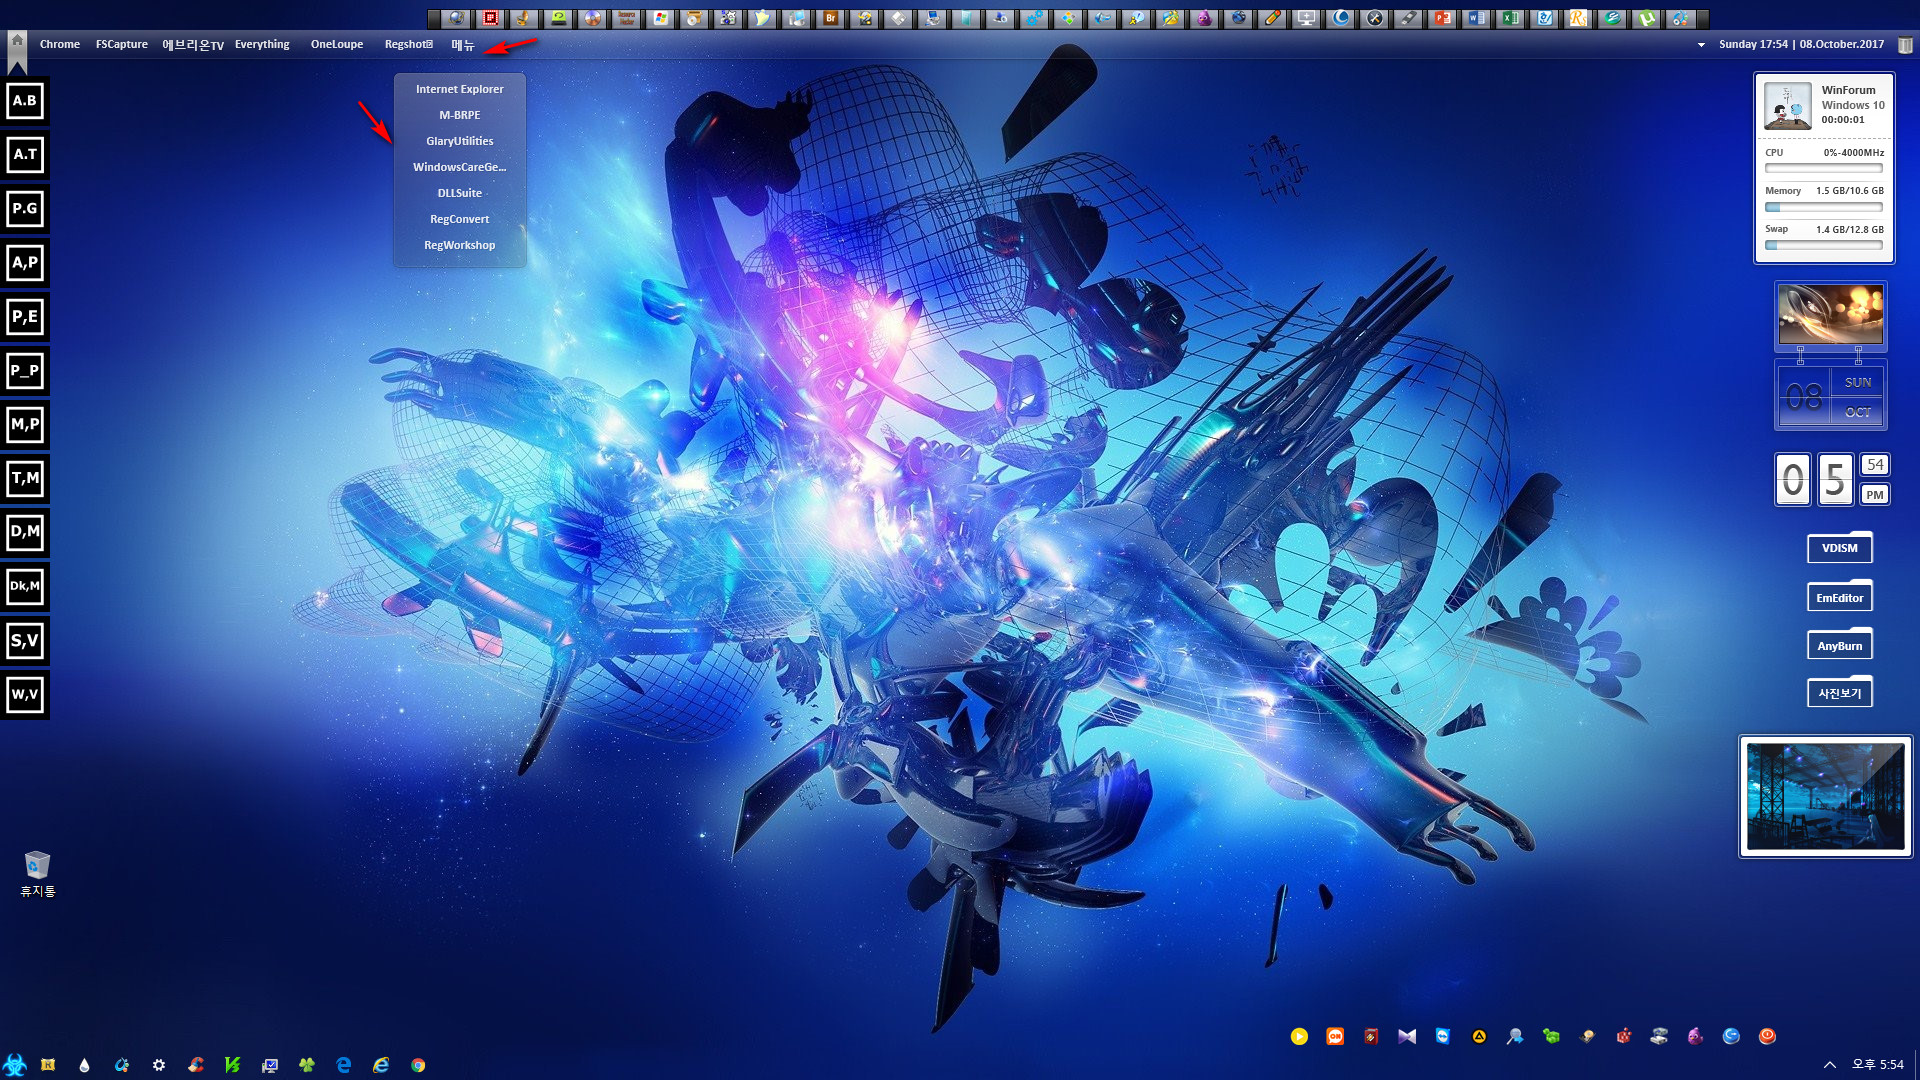Click the Swap usage bar in widget
Viewport: 1920px width, 1080px height.
pos(1824,245)
